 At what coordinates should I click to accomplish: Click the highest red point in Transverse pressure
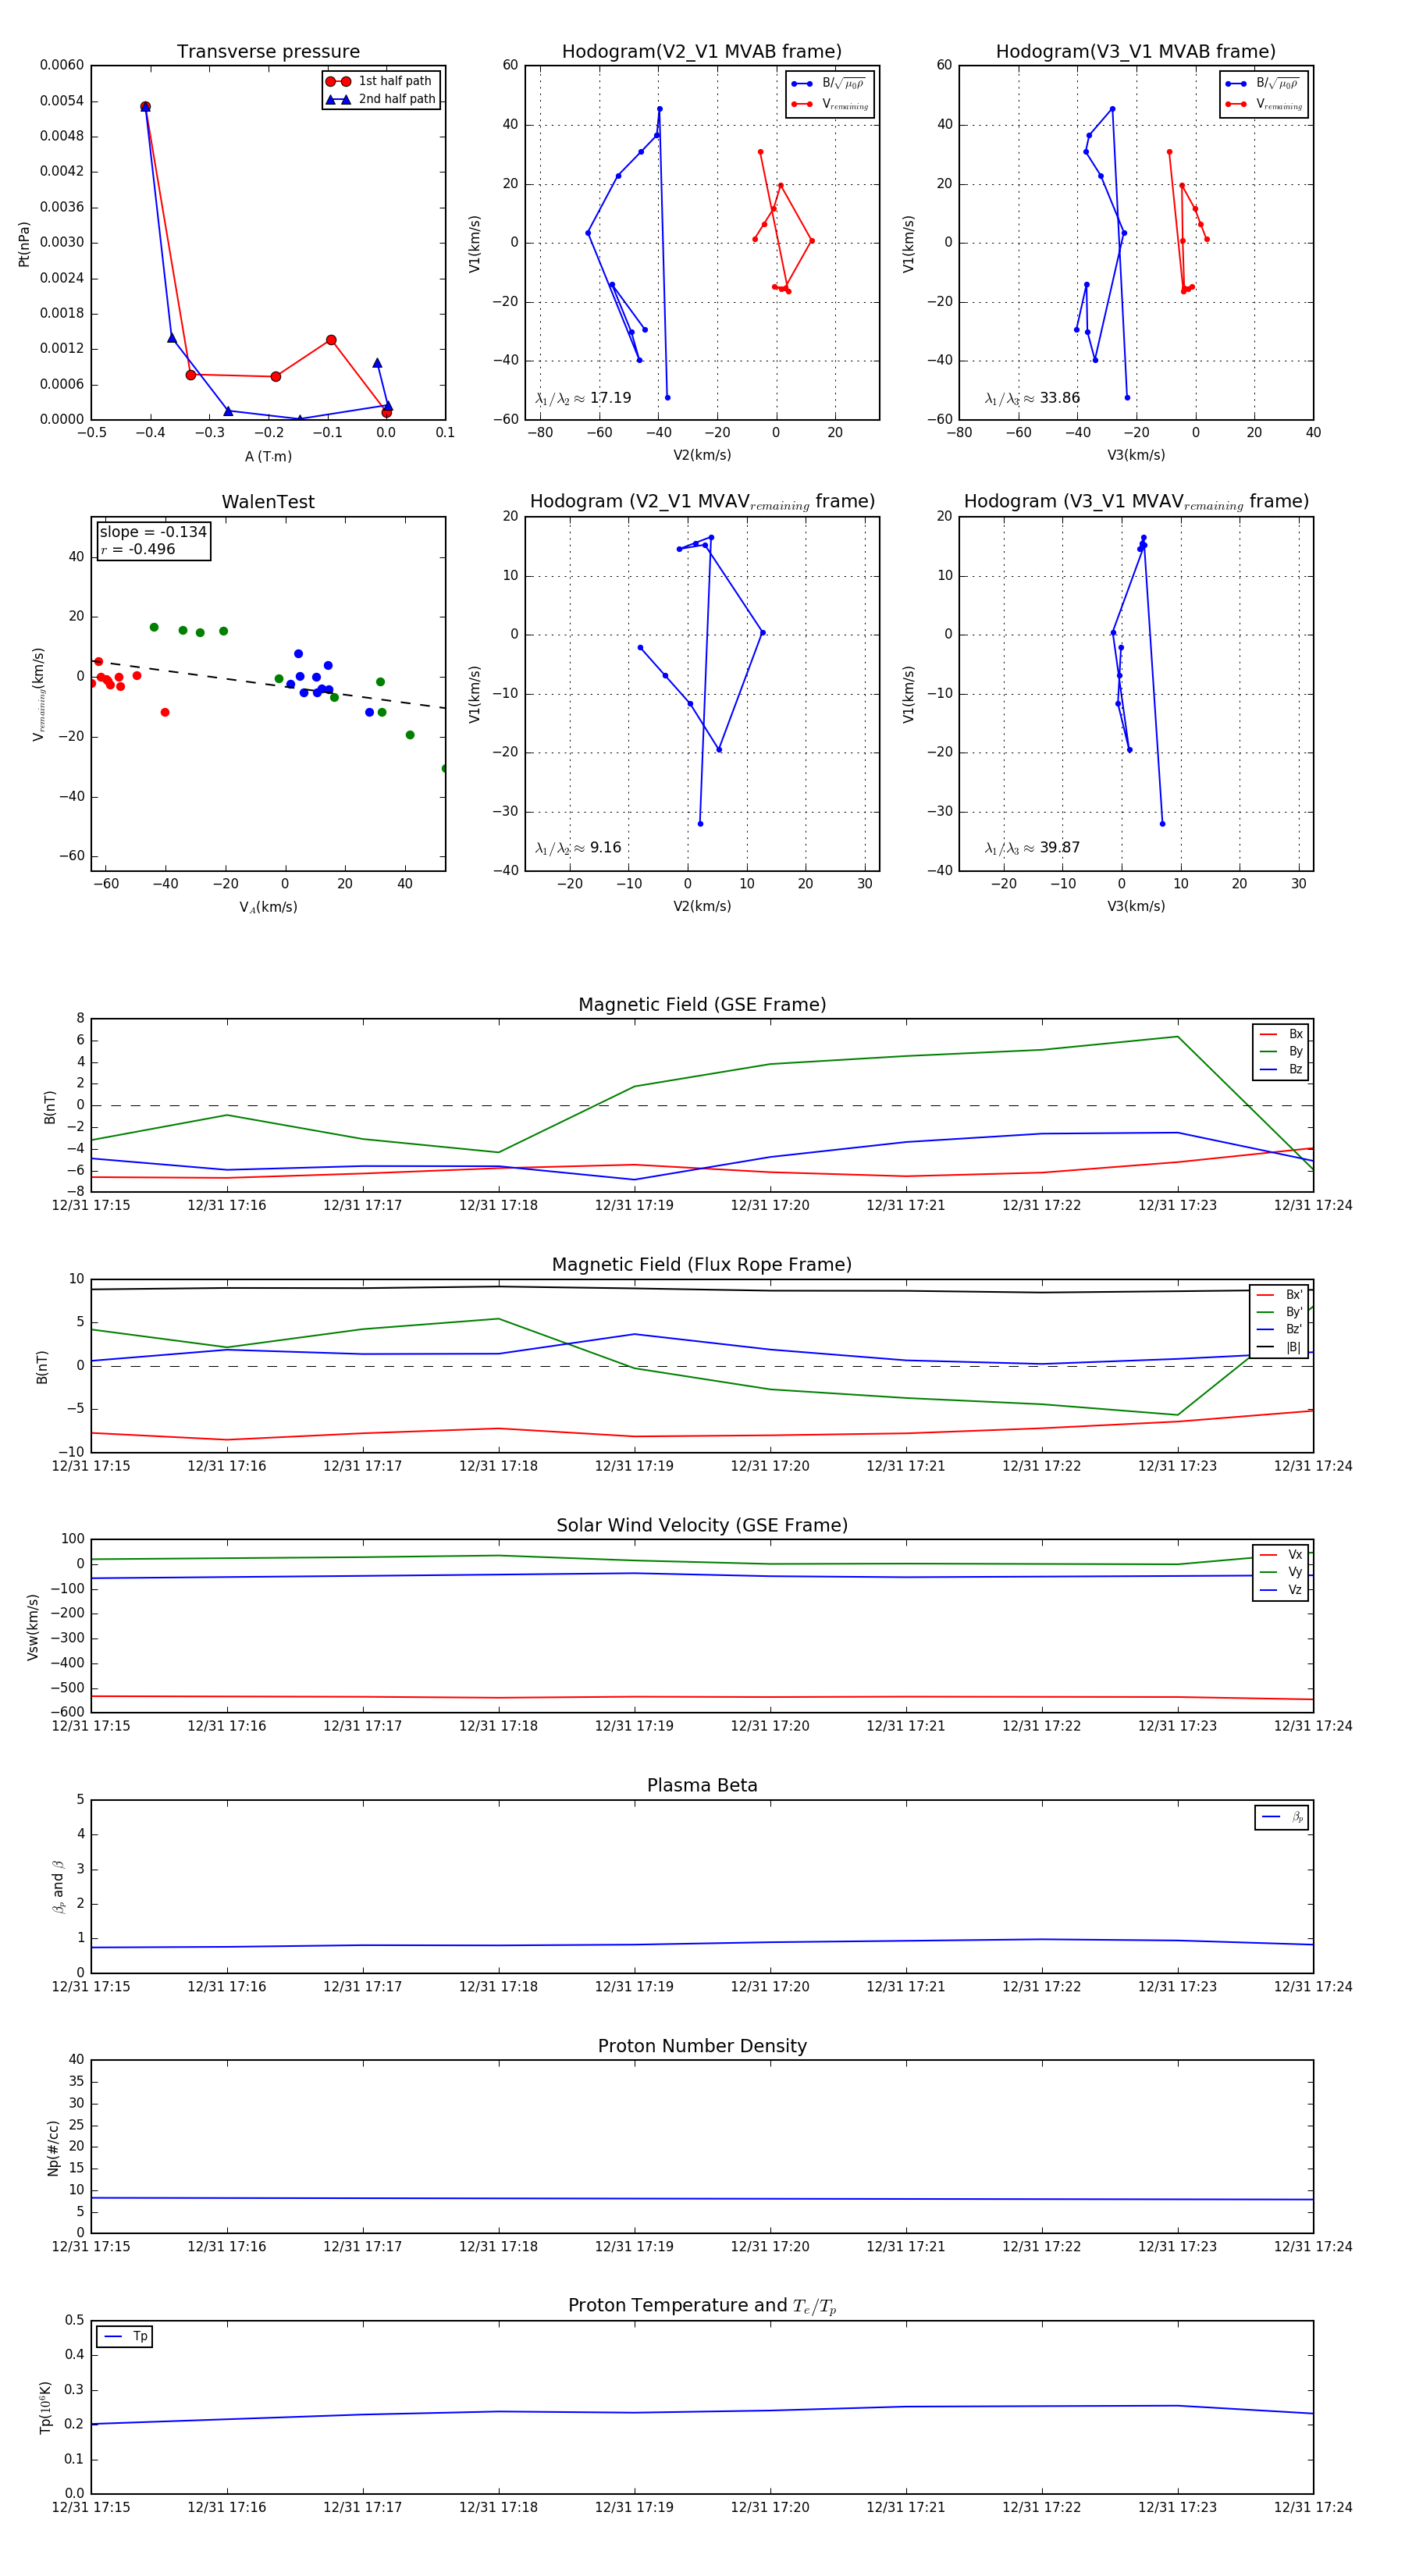145,106
